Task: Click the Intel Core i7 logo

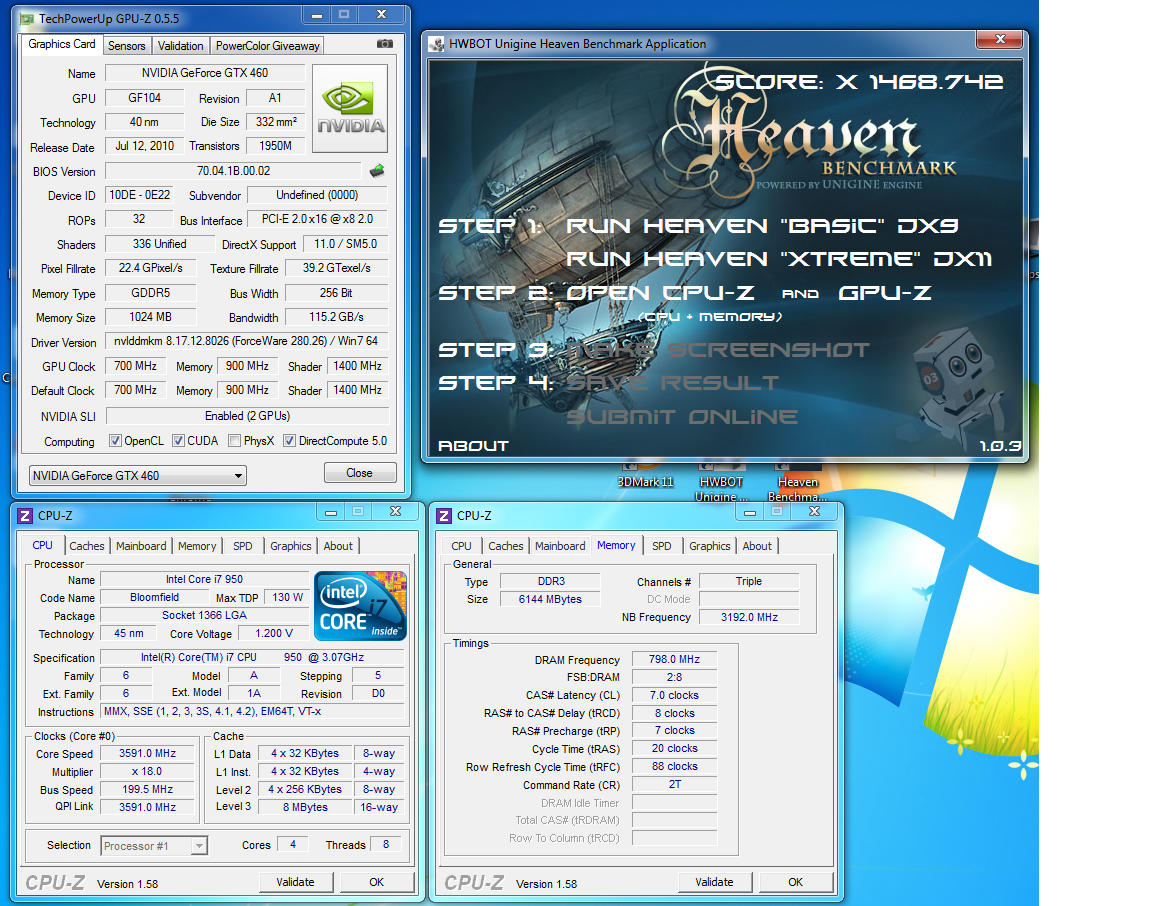Action: (360, 605)
